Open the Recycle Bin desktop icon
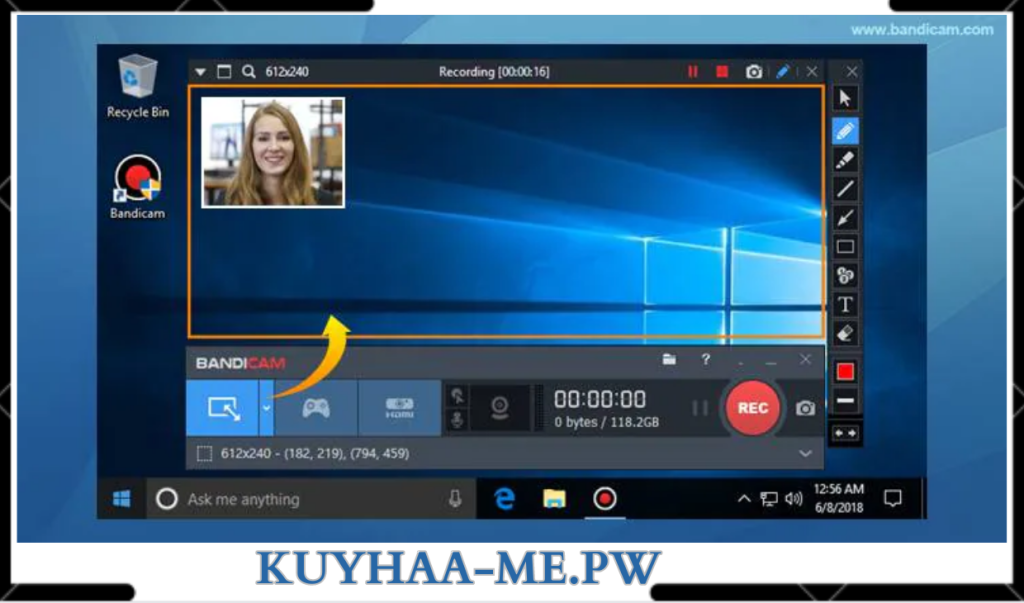The height and width of the screenshot is (603, 1024). [x=138, y=87]
